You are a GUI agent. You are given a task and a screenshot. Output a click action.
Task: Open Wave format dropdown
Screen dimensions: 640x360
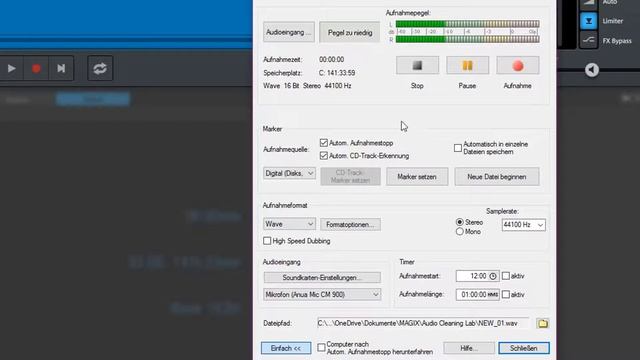pos(289,224)
